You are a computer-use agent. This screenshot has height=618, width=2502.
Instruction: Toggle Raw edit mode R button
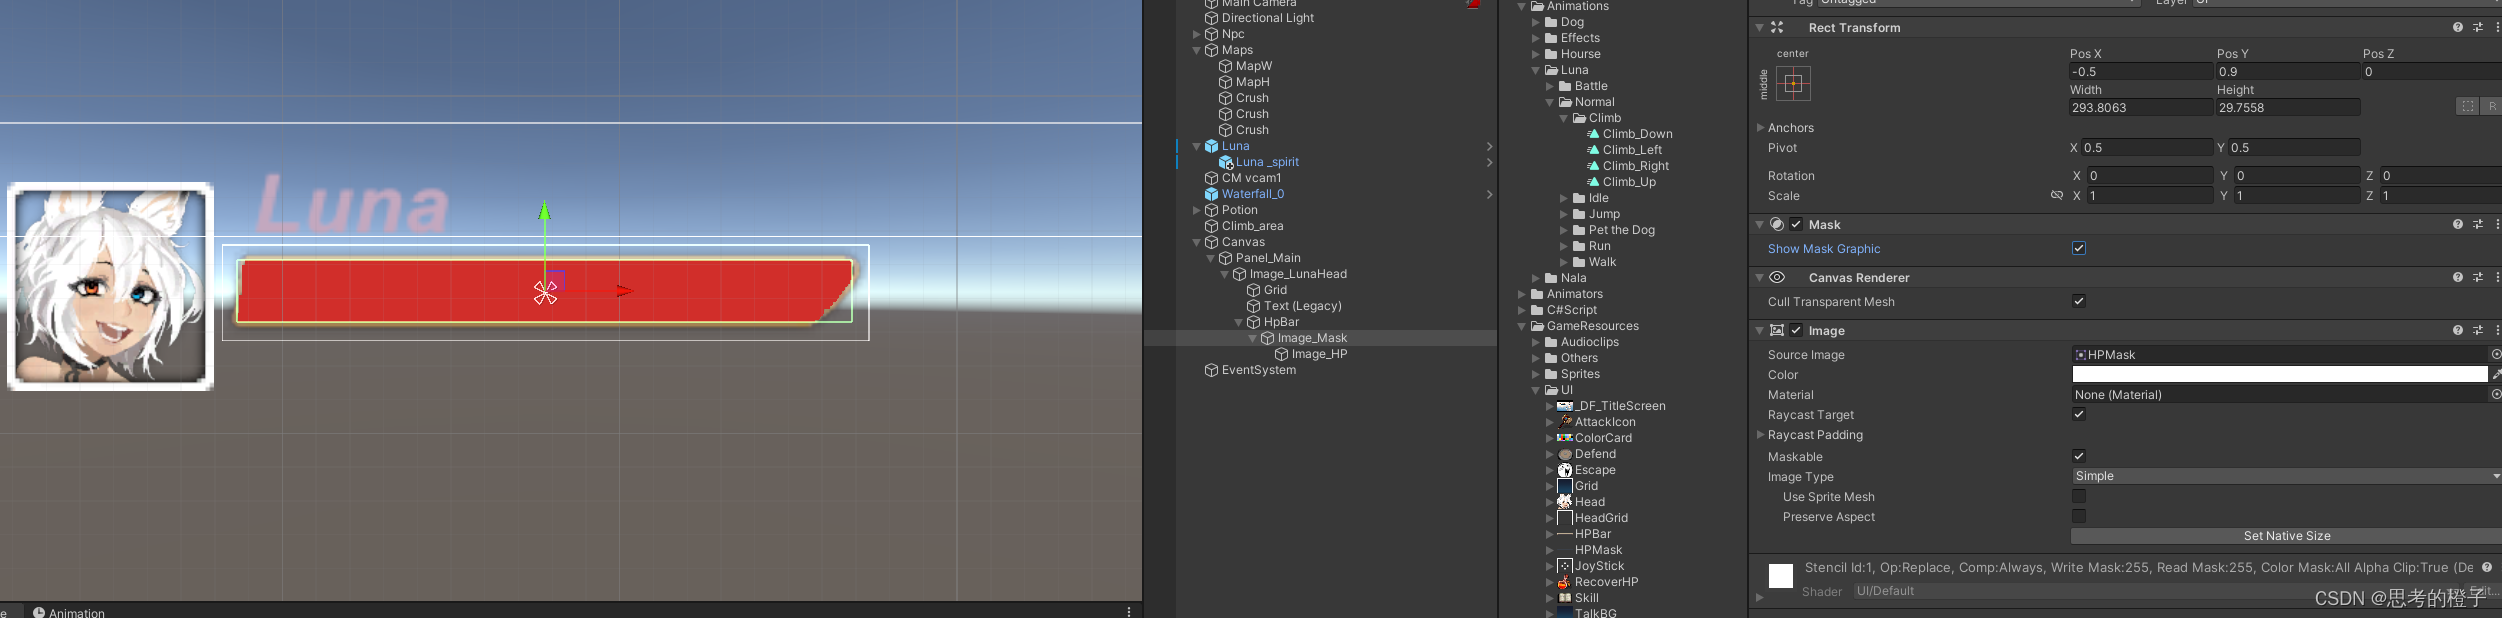[2491, 106]
